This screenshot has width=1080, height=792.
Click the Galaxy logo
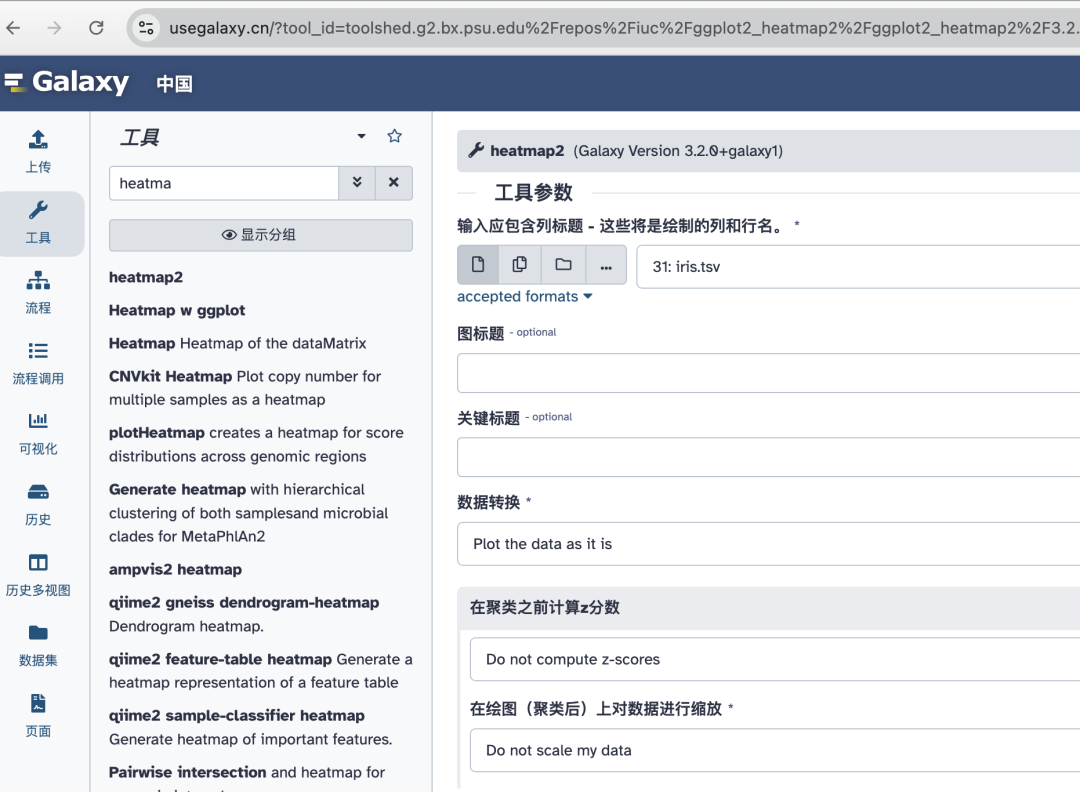(67, 82)
